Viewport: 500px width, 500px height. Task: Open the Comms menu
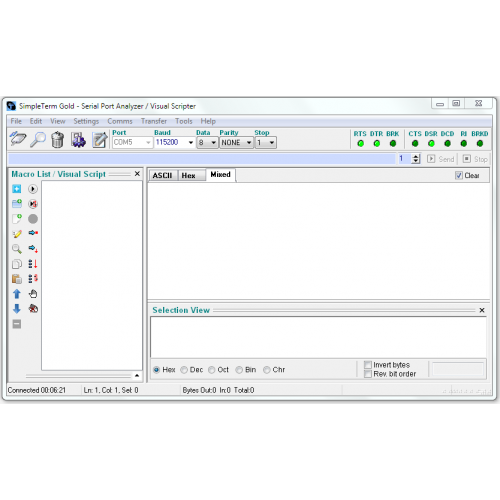(x=120, y=121)
